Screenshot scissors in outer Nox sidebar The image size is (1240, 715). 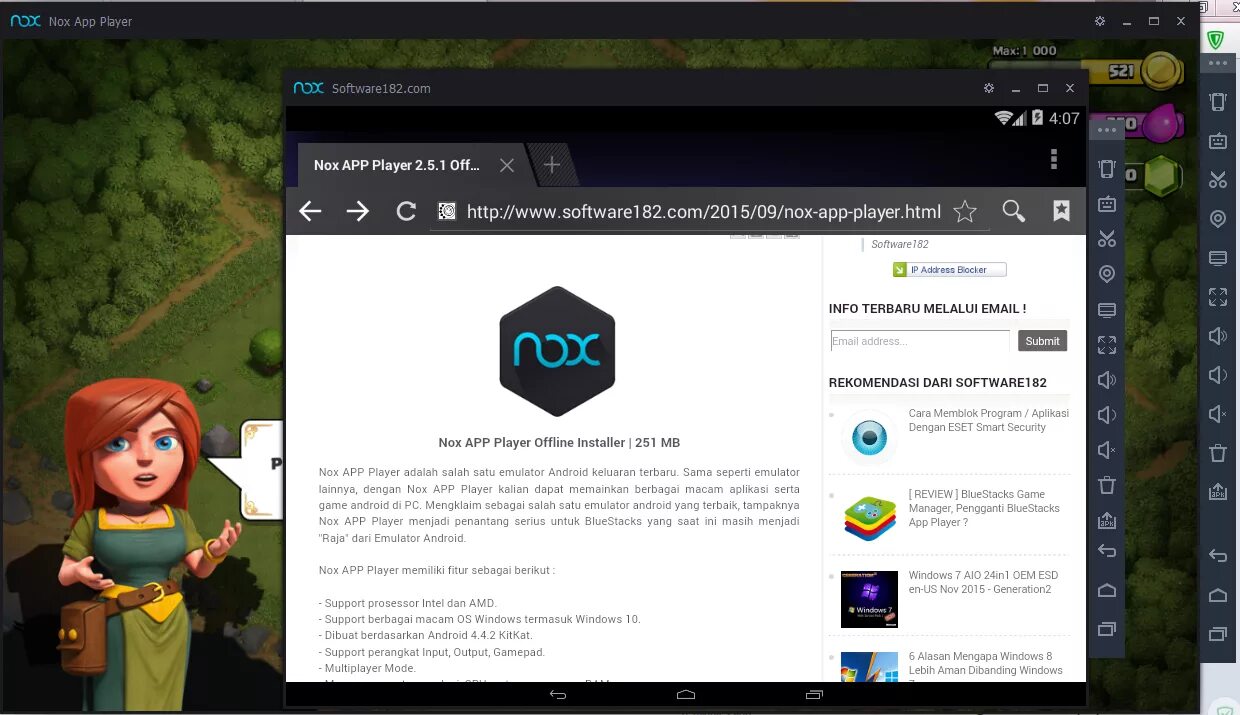click(x=1218, y=180)
